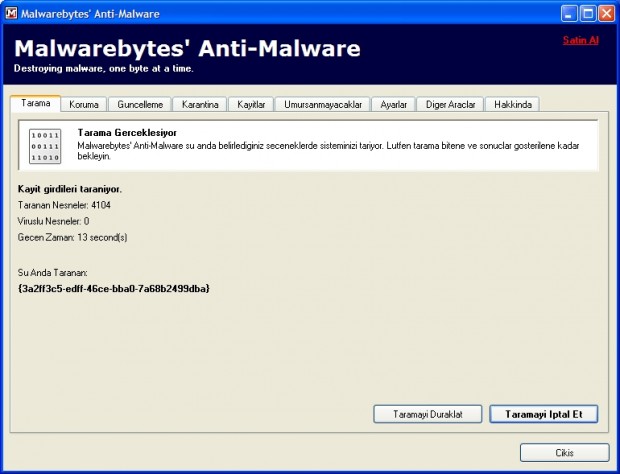The image size is (620, 474).
Task: Click the Malwarebytes icon in title bar
Action: pyautogui.click(x=12, y=13)
